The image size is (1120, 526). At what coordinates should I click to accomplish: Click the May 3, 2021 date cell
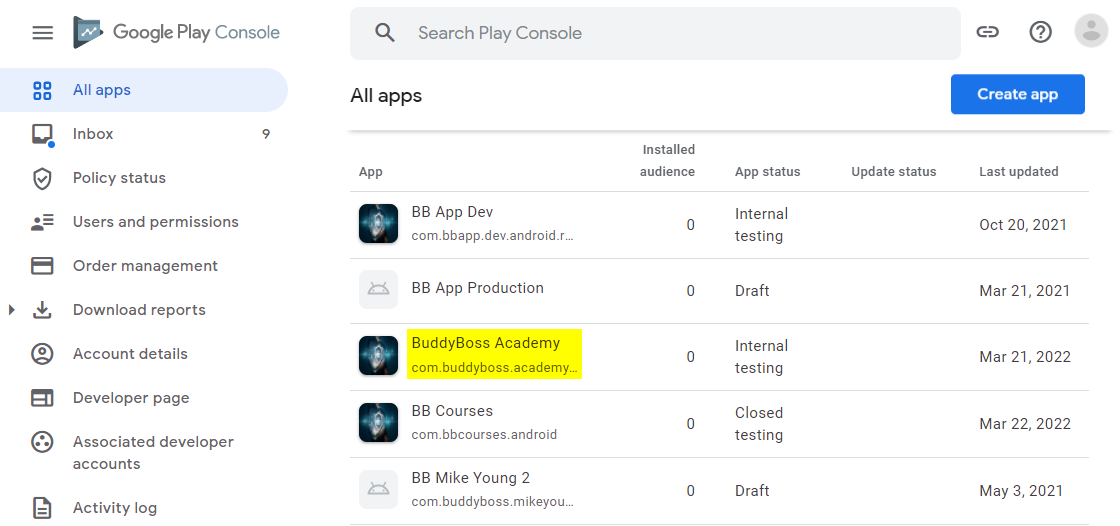[x=1021, y=491]
